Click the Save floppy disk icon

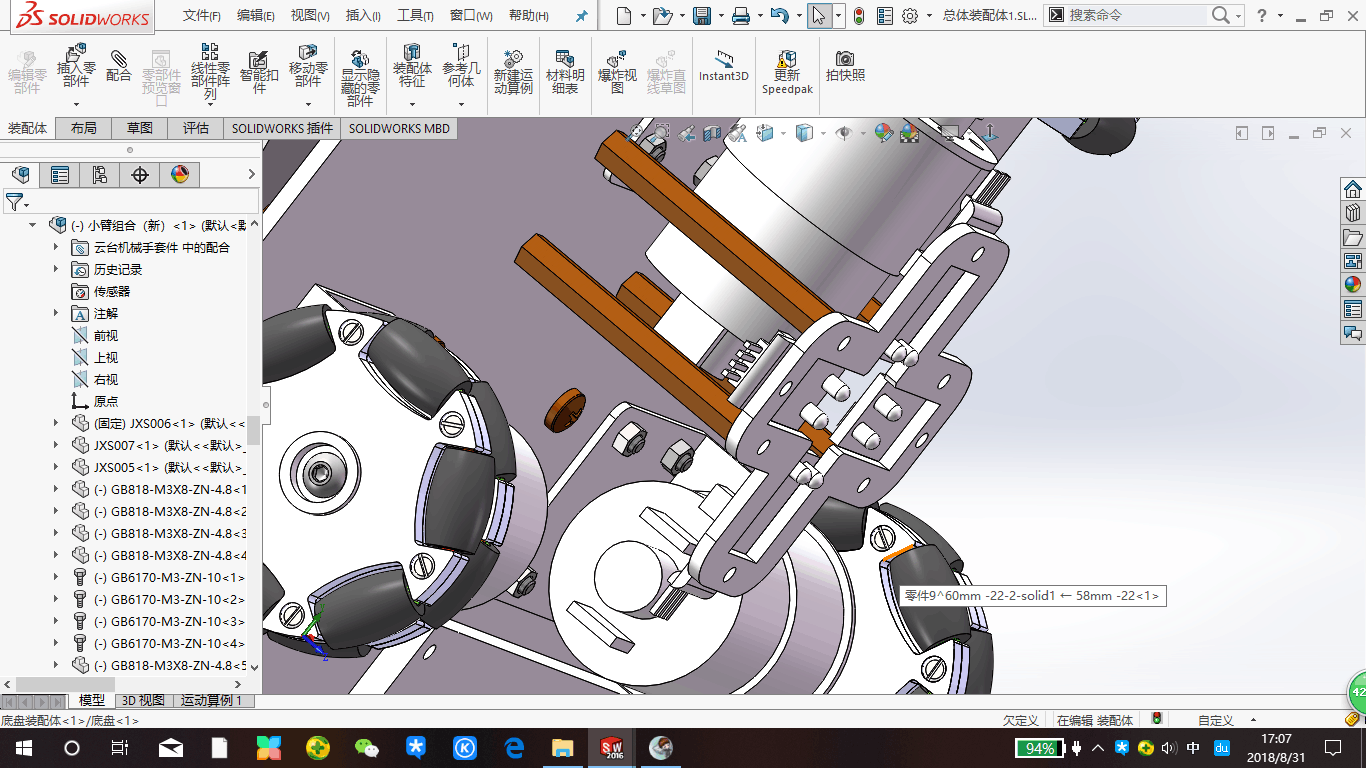[702, 16]
